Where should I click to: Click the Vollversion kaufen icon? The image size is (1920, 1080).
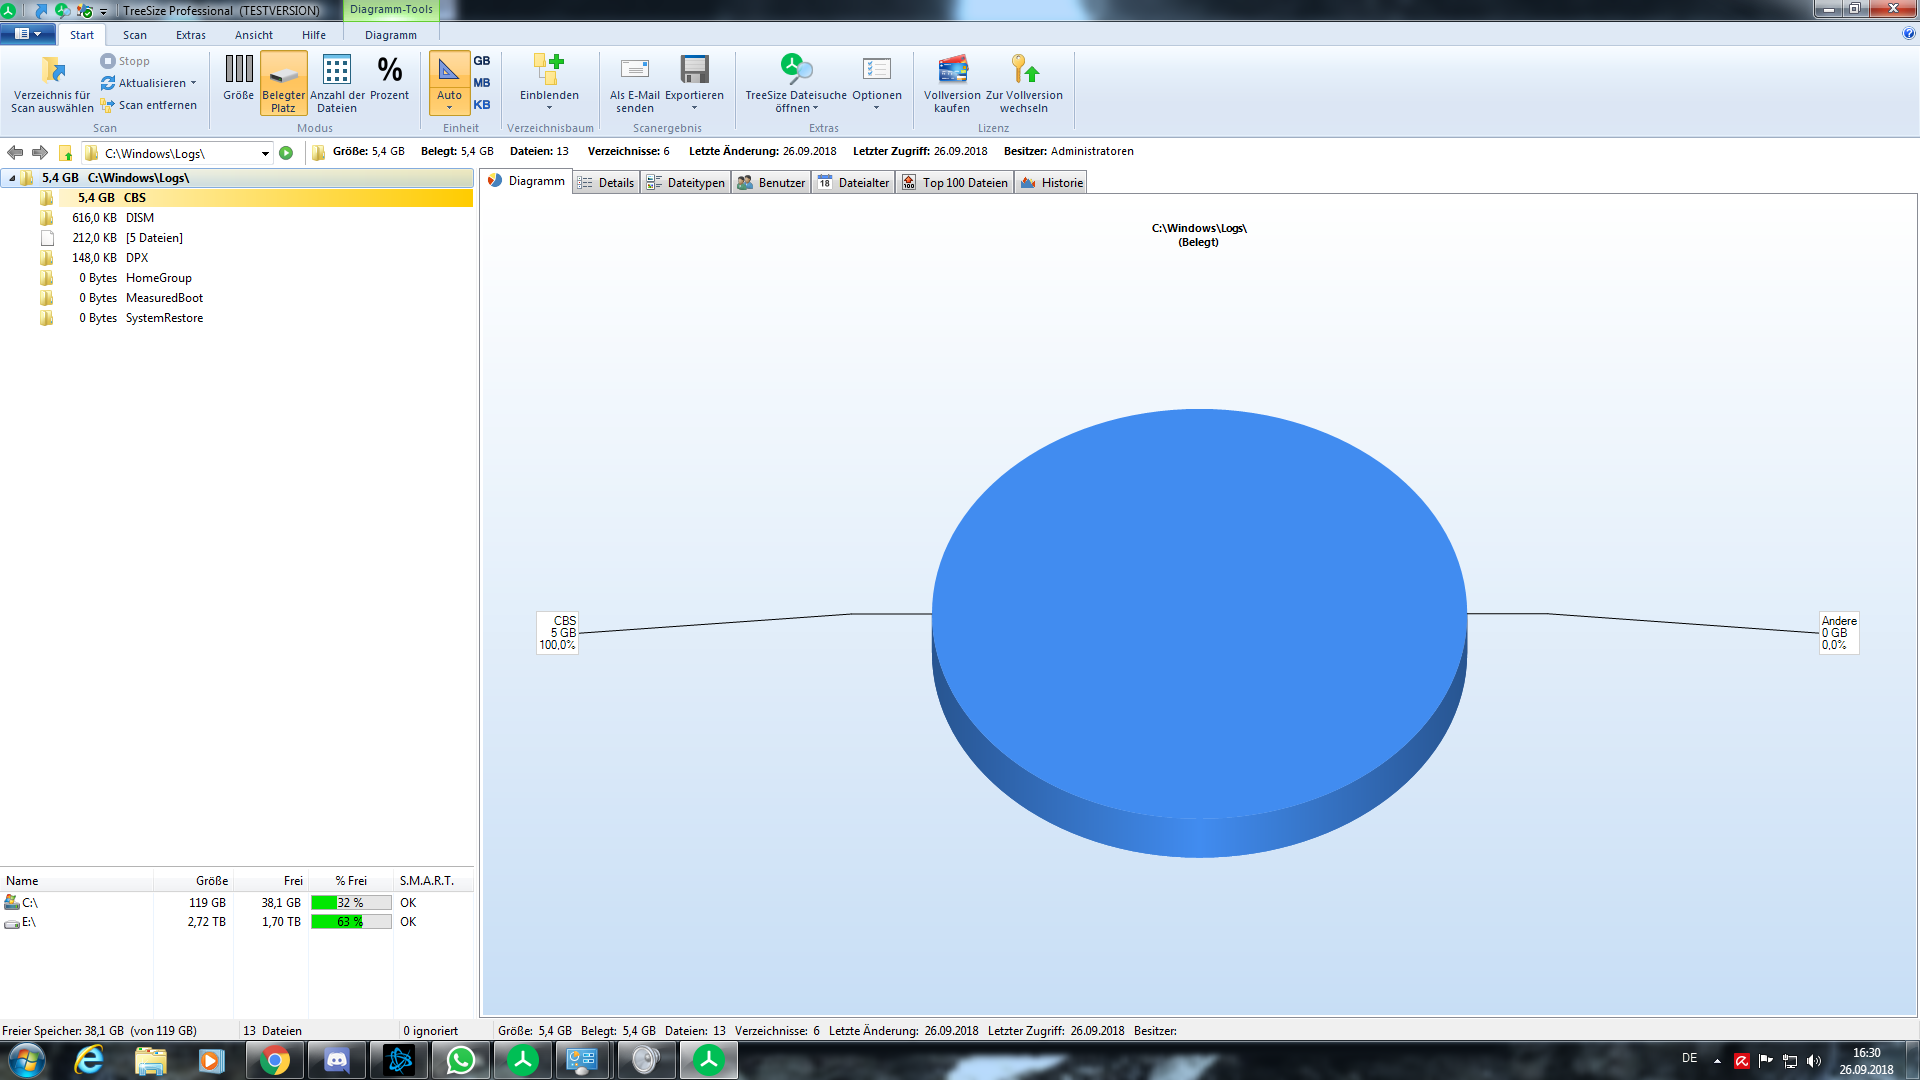(x=952, y=70)
